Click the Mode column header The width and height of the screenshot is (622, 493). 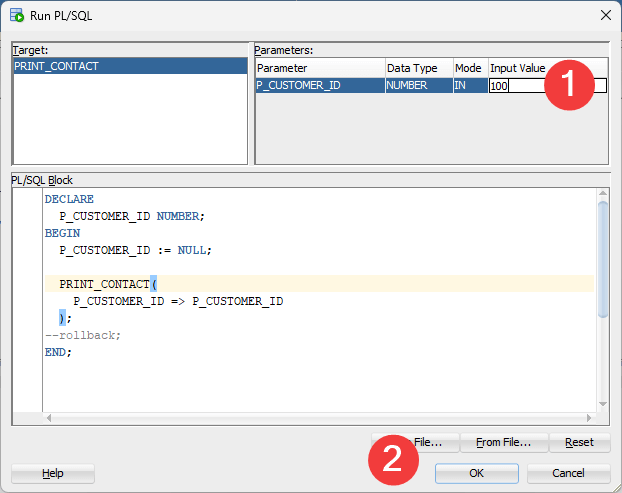470,68
